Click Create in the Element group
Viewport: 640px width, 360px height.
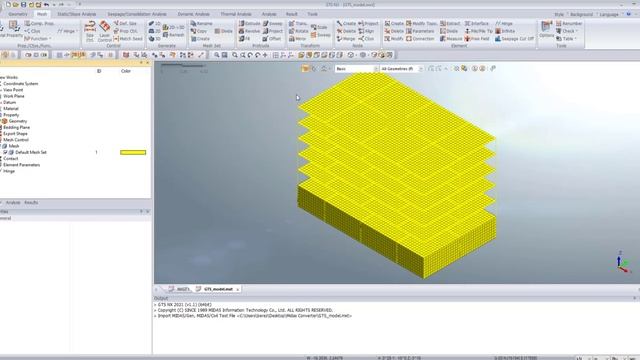pos(394,24)
